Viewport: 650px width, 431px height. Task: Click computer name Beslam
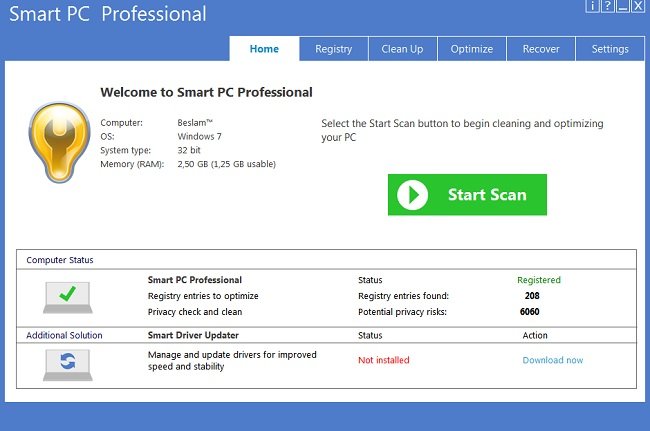pos(195,123)
